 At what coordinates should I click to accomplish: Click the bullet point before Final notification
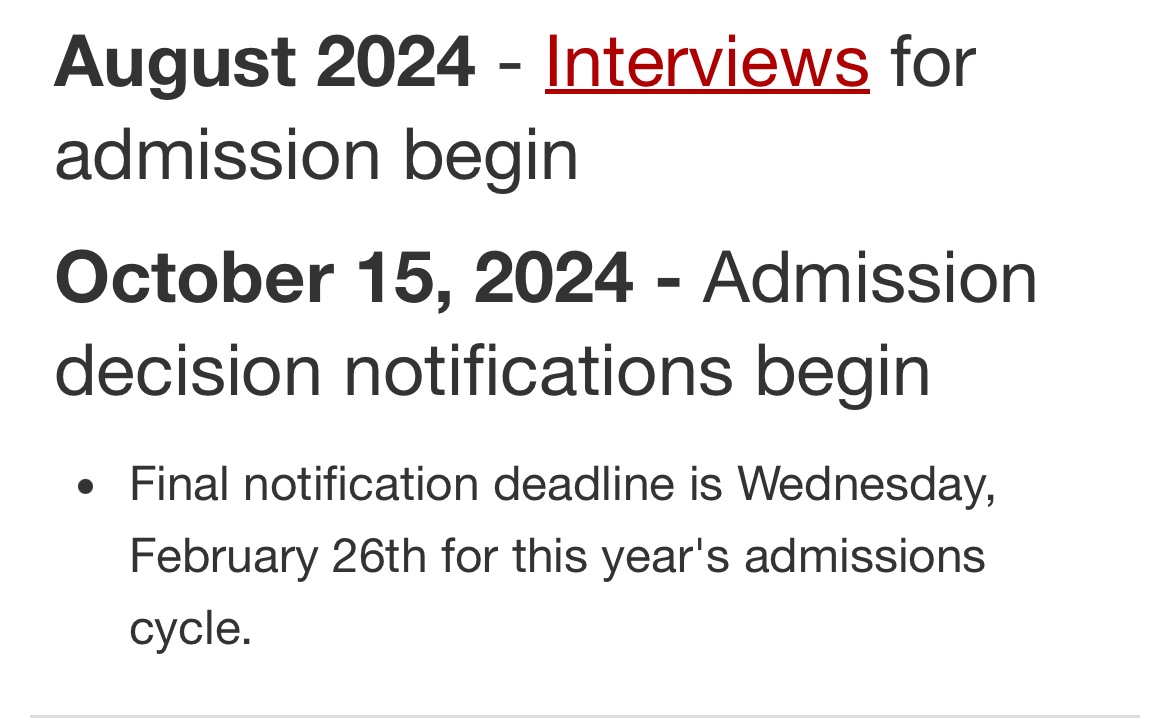pyautogui.click(x=86, y=487)
